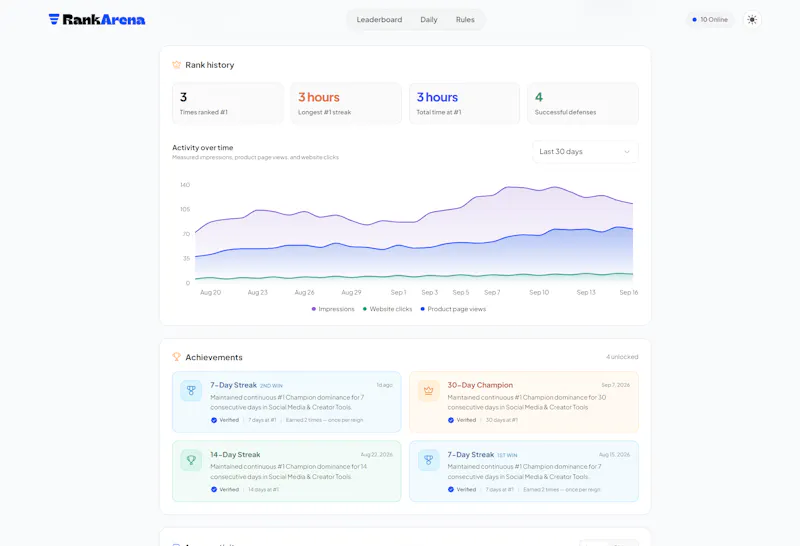Open the Last 30 days dropdown
The width and height of the screenshot is (800, 546).
[x=585, y=152]
